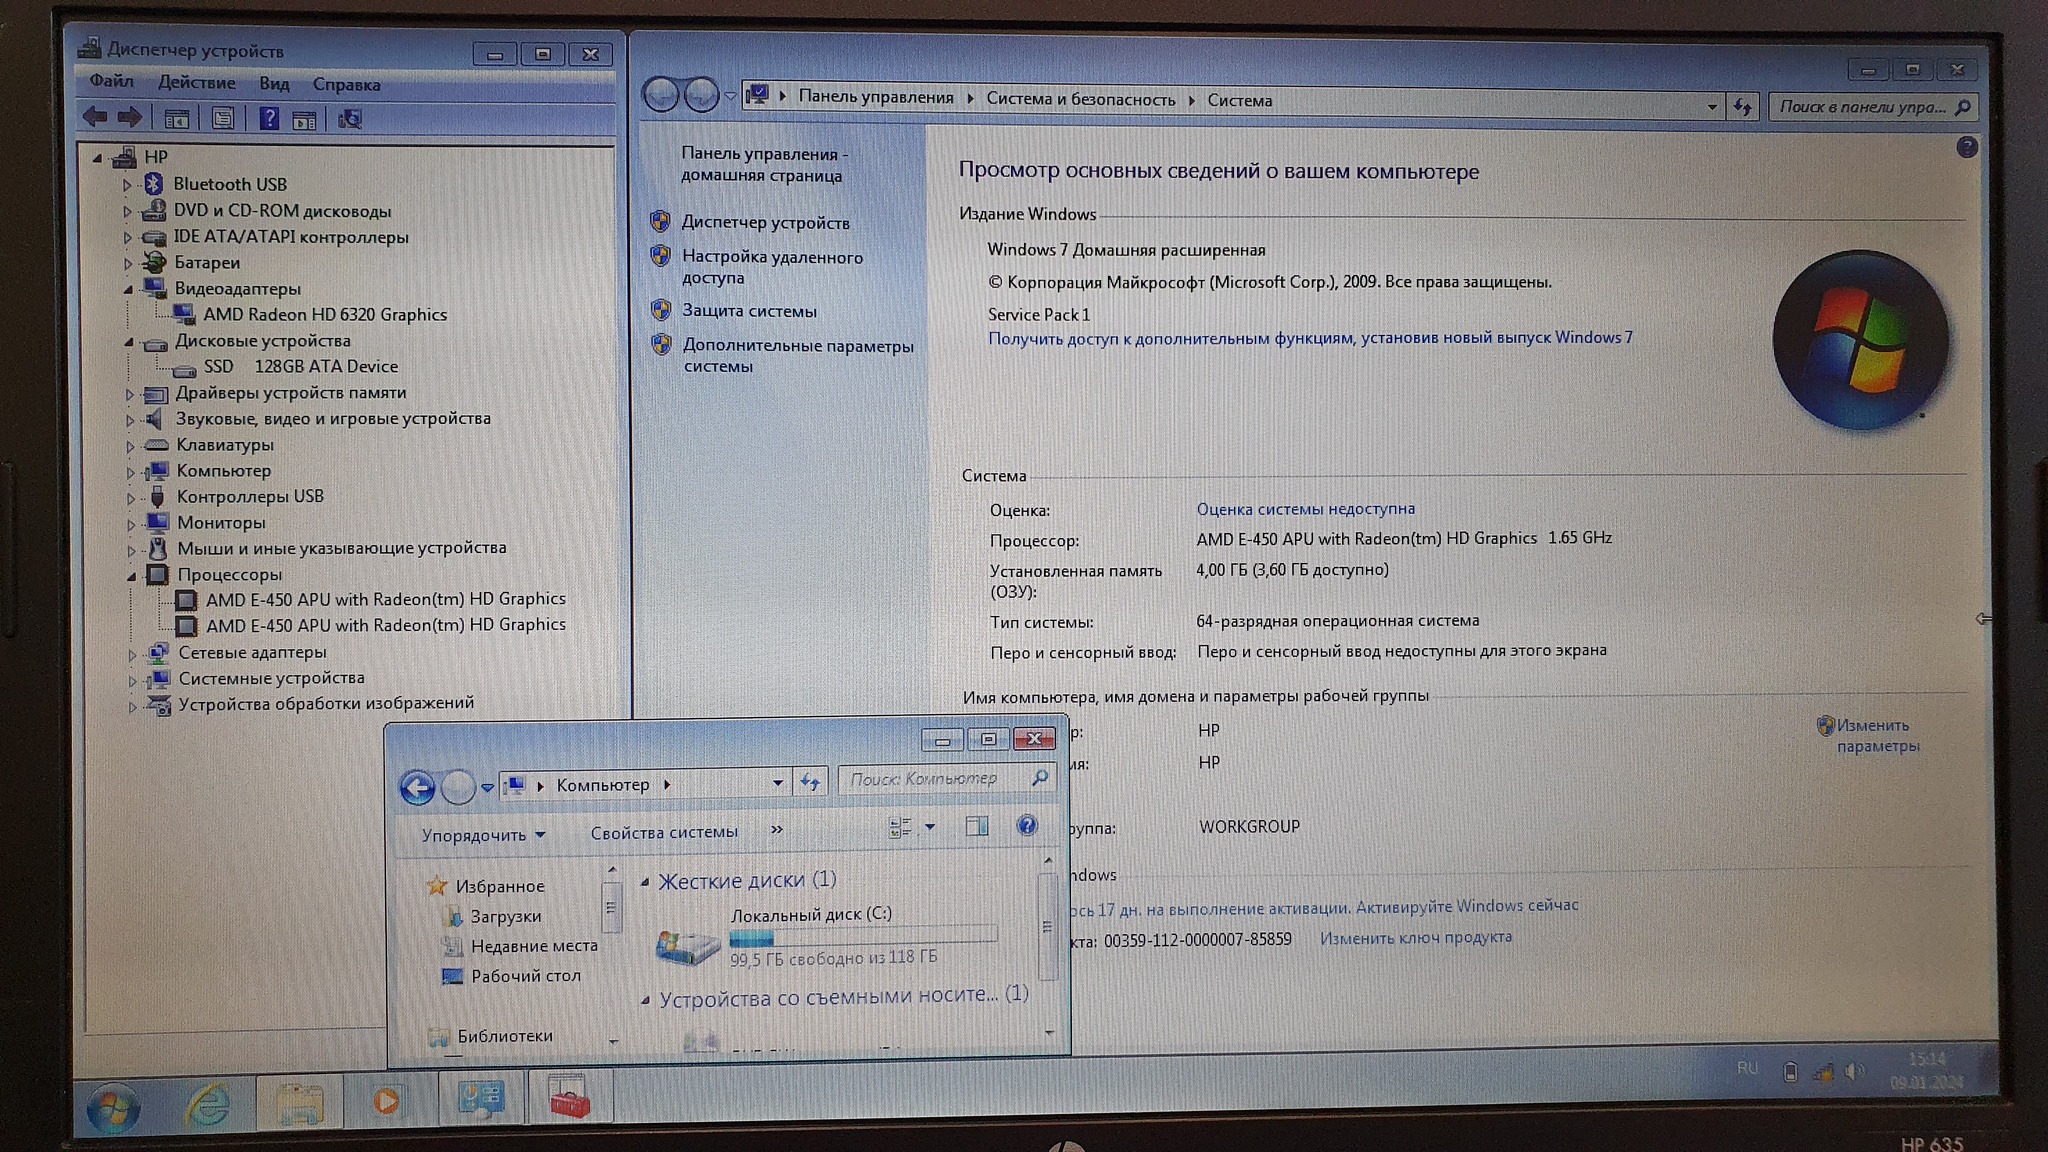Open the Упорядочить dropdown menu

[482, 835]
